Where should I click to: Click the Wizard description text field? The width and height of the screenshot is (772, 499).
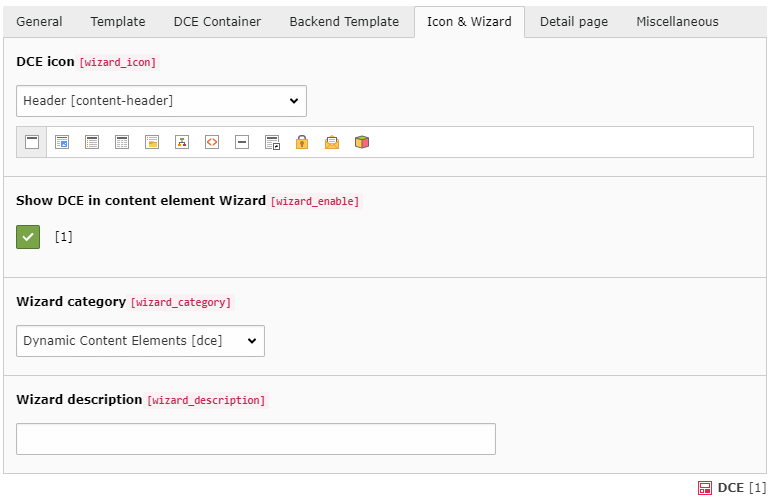pyautogui.click(x=256, y=439)
